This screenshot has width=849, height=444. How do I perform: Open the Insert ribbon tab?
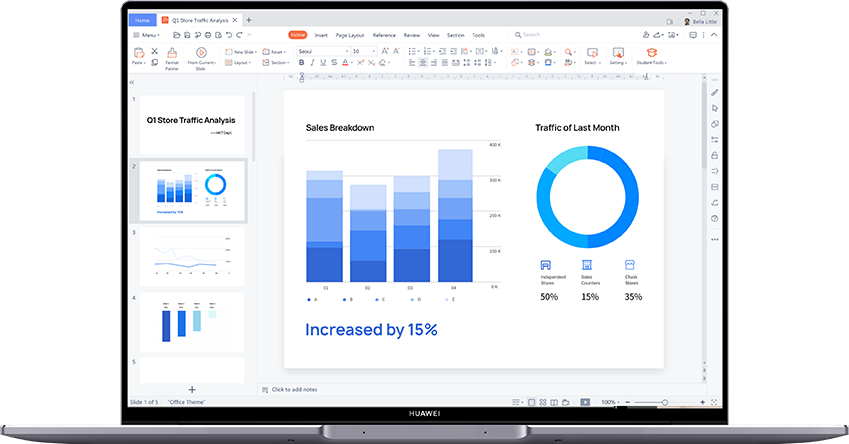pyautogui.click(x=321, y=35)
